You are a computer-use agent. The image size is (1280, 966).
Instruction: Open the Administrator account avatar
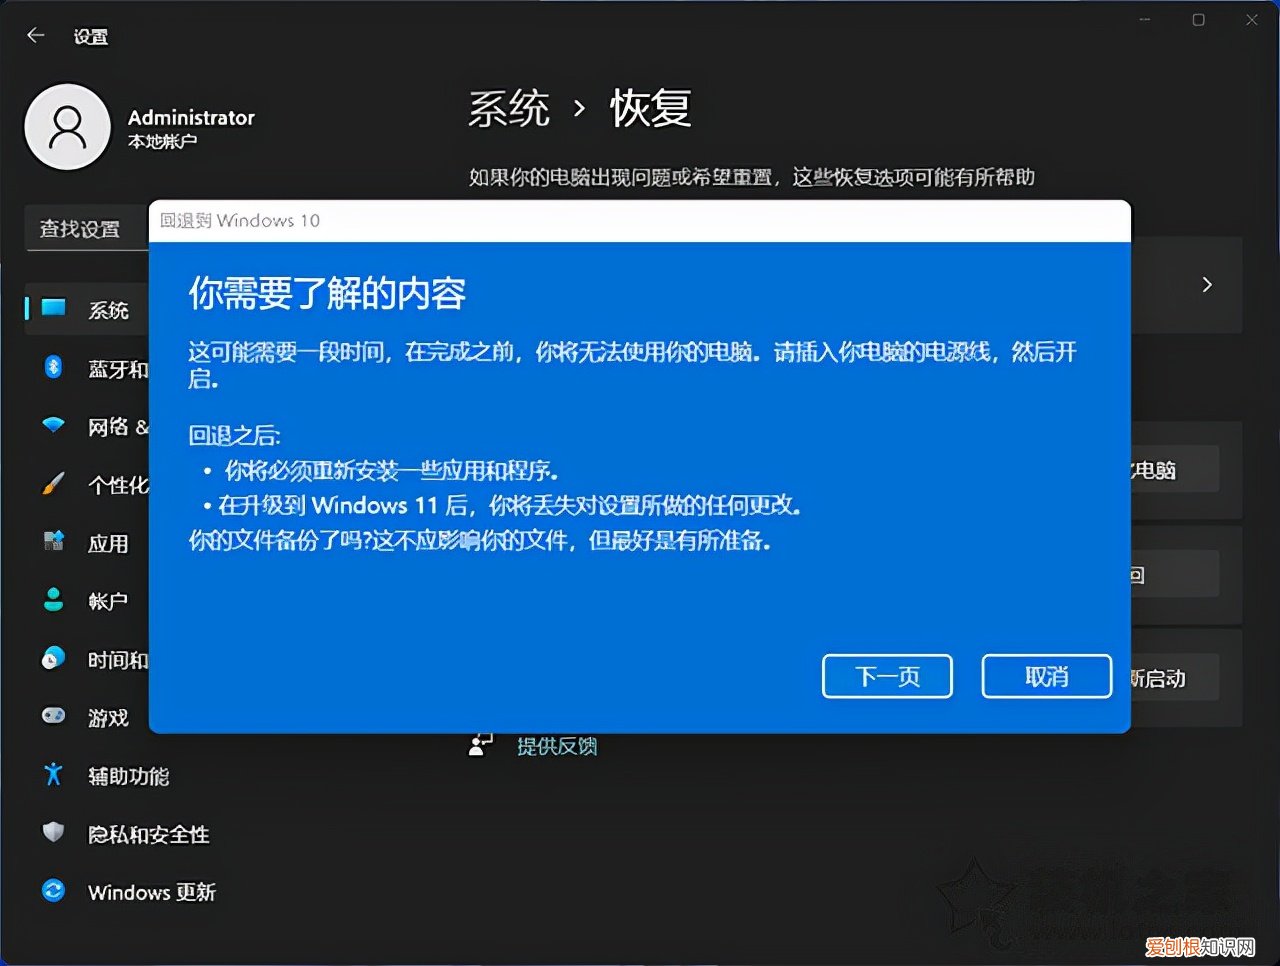pos(68,127)
